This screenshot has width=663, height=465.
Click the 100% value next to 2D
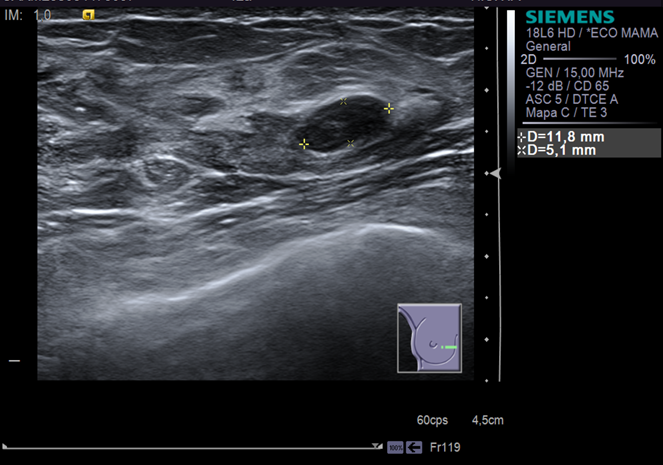(x=640, y=59)
